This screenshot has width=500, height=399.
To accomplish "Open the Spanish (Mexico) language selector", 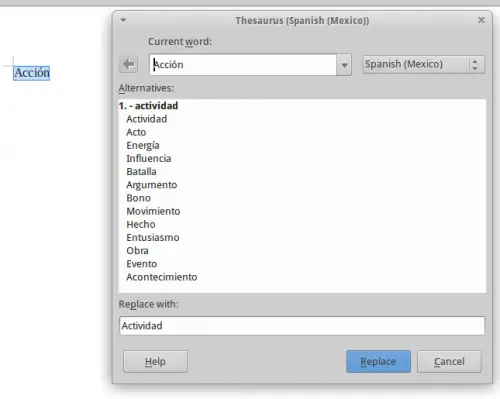I will pos(424,64).
